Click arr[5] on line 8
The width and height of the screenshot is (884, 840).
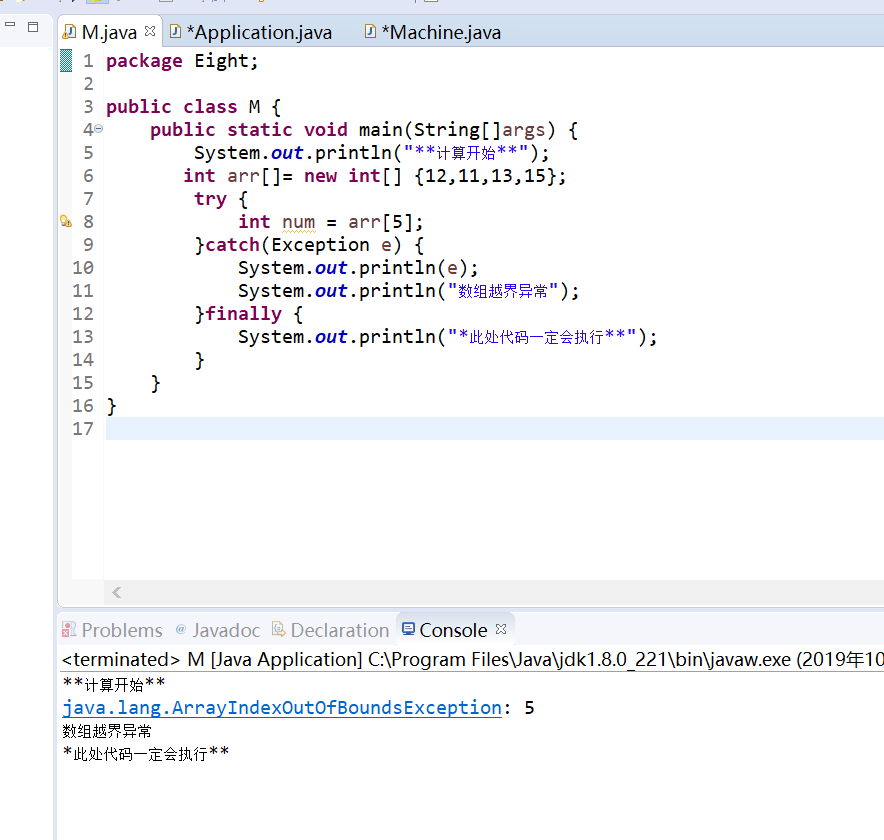[x=381, y=222]
